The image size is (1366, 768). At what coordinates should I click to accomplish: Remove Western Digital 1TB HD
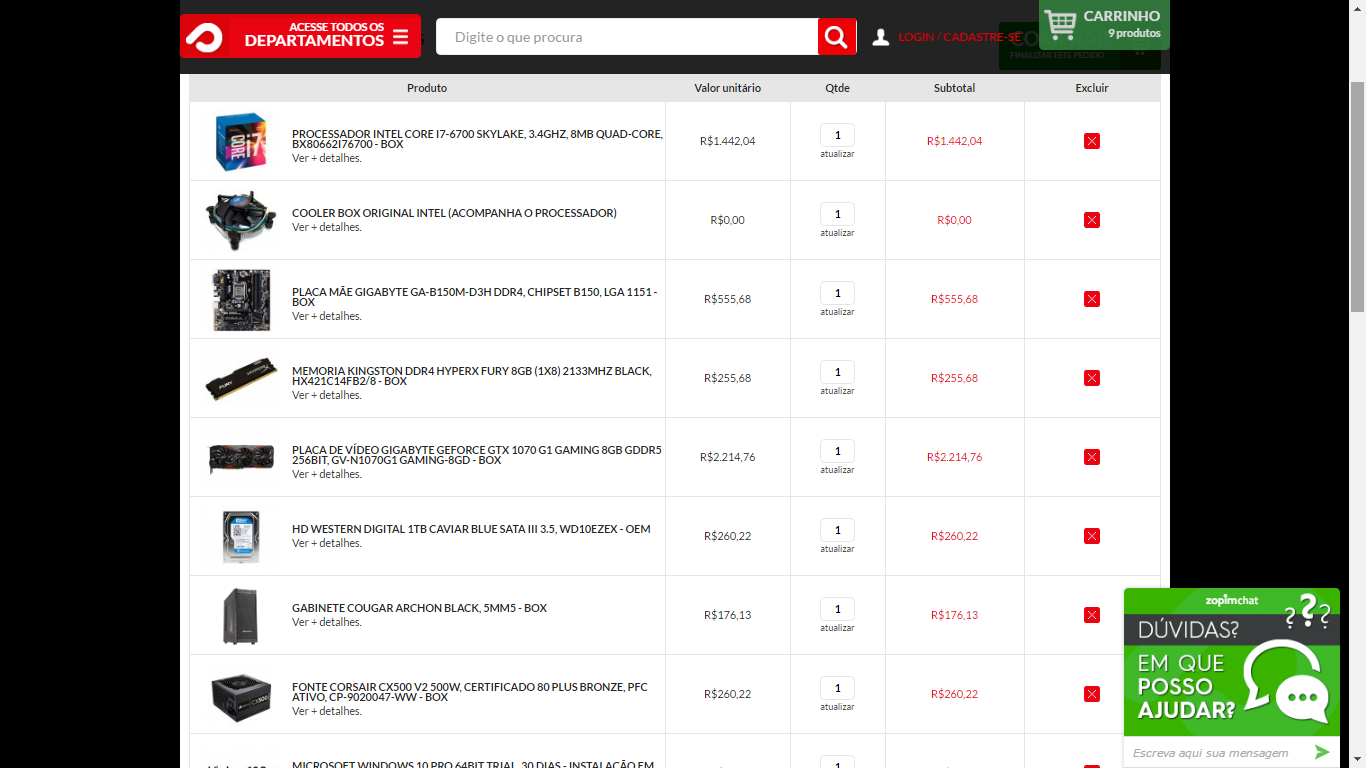point(1092,536)
